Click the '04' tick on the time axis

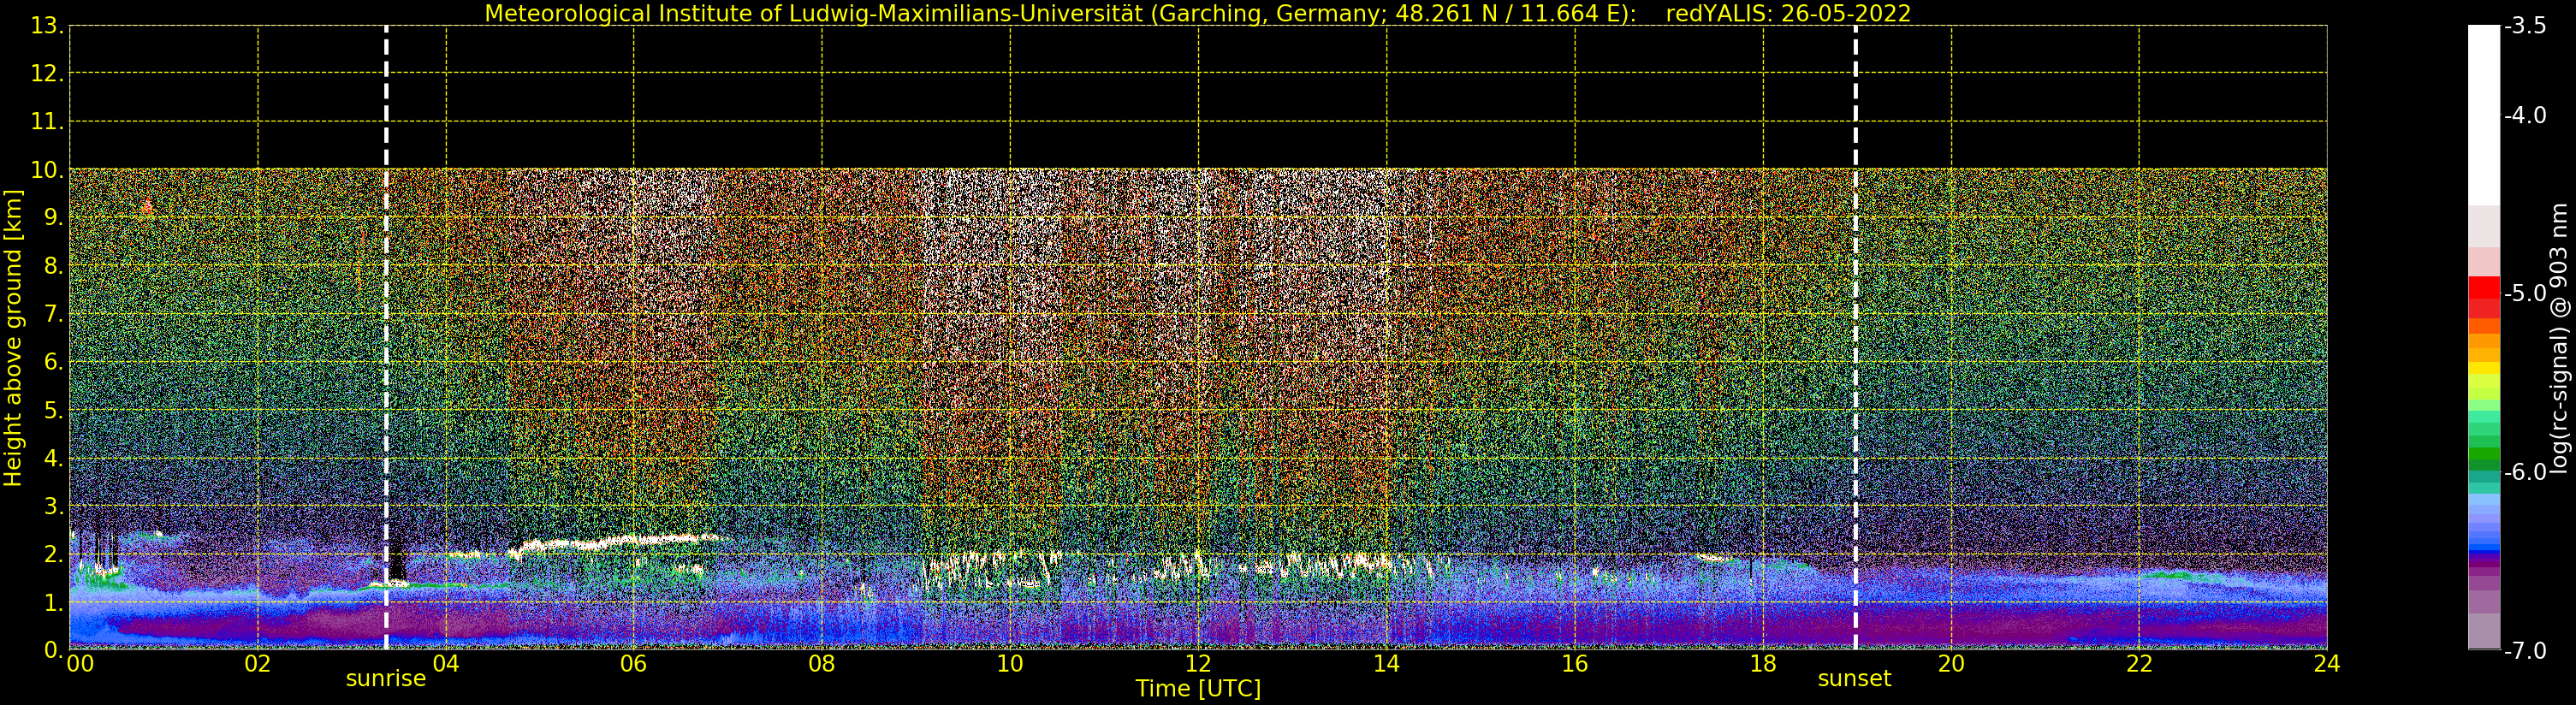coord(446,663)
